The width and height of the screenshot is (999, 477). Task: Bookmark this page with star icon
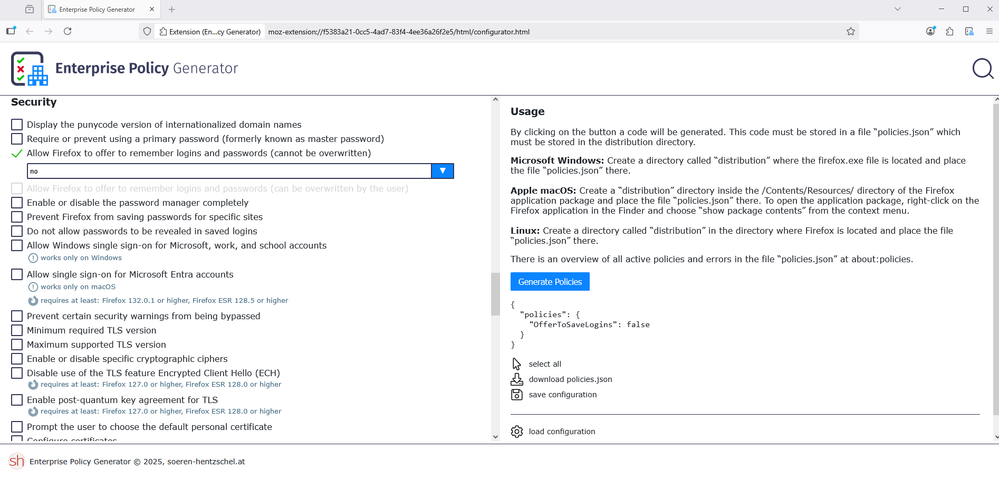click(851, 31)
